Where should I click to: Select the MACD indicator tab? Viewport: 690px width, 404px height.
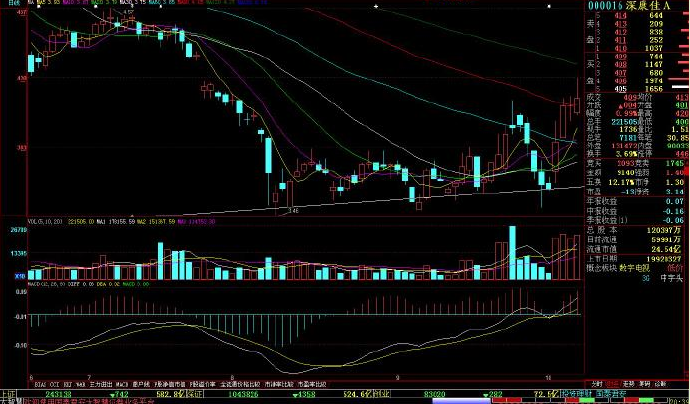[122, 384]
